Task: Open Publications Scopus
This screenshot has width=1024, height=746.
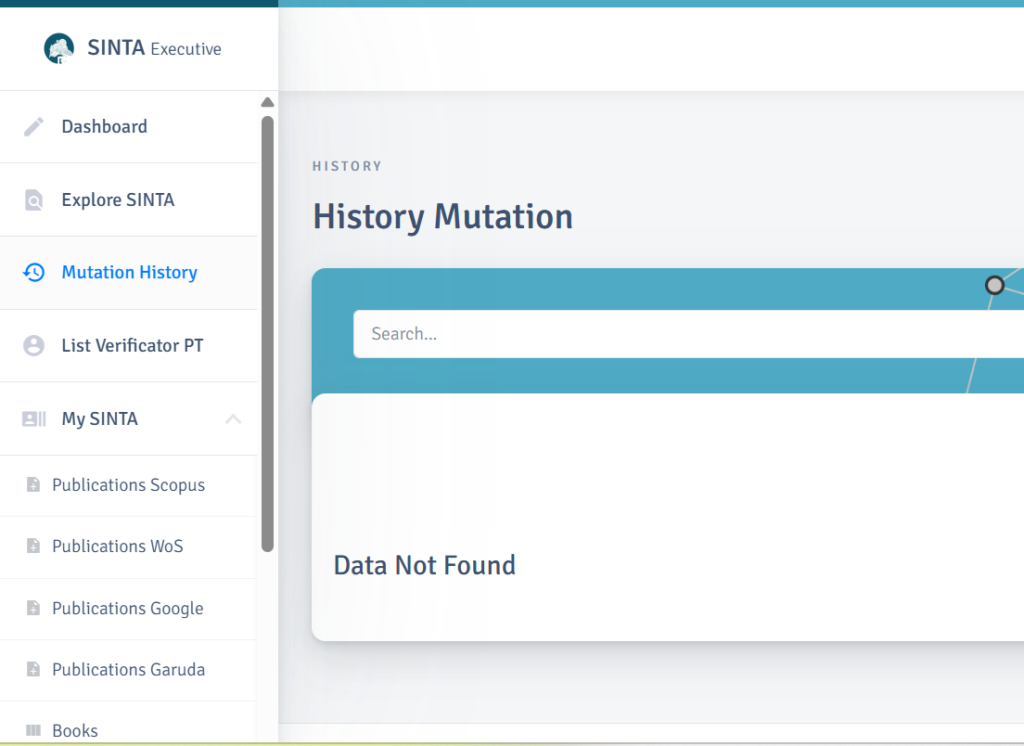Action: click(x=128, y=485)
